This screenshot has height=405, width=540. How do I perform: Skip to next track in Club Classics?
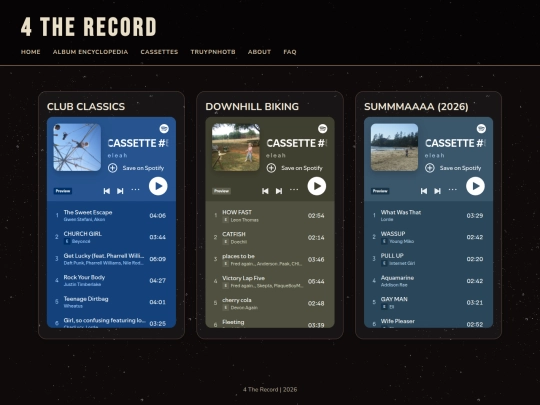pos(120,191)
